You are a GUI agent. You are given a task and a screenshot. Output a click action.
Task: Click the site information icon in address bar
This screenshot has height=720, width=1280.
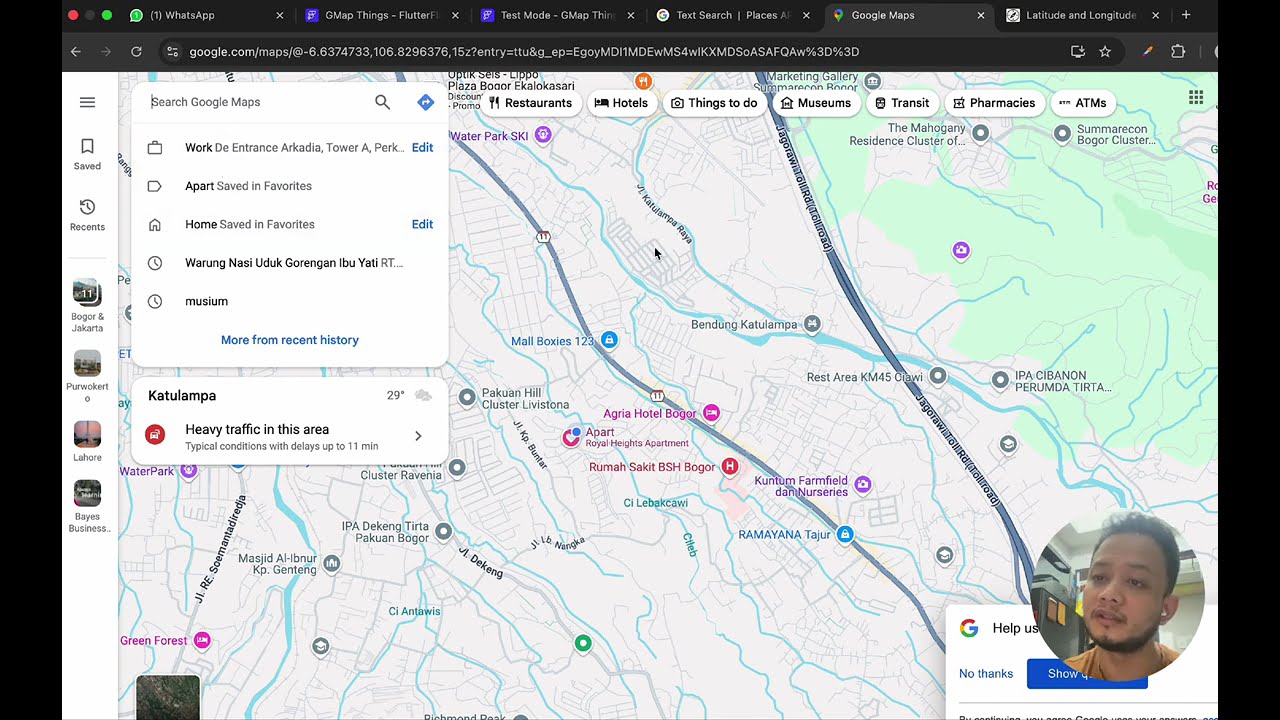172,51
